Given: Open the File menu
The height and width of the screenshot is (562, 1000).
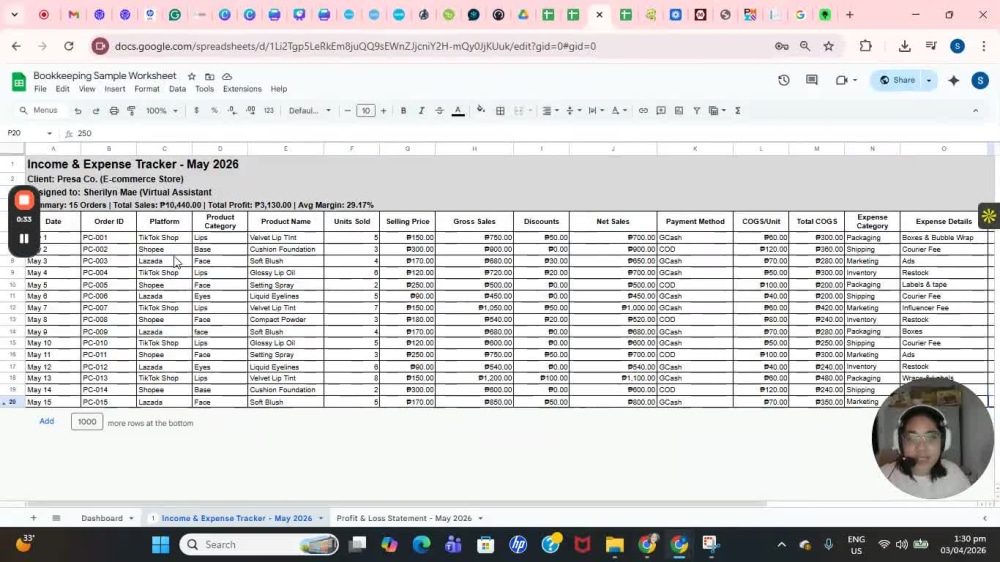Looking at the screenshot, I should 40,89.
